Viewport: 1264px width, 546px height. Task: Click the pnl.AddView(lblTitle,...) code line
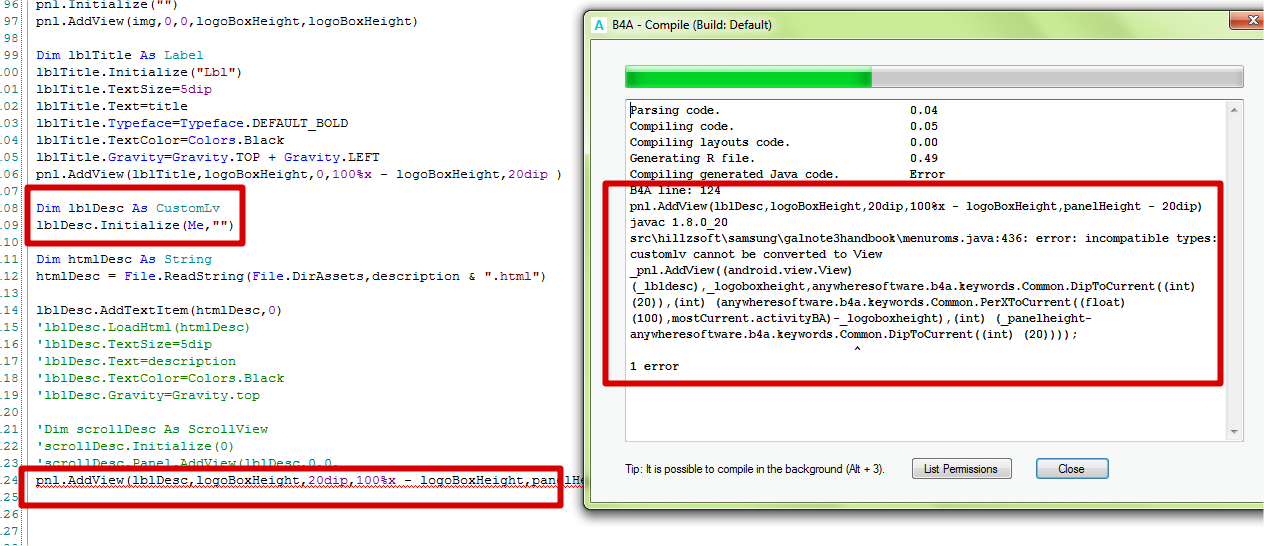[299, 174]
